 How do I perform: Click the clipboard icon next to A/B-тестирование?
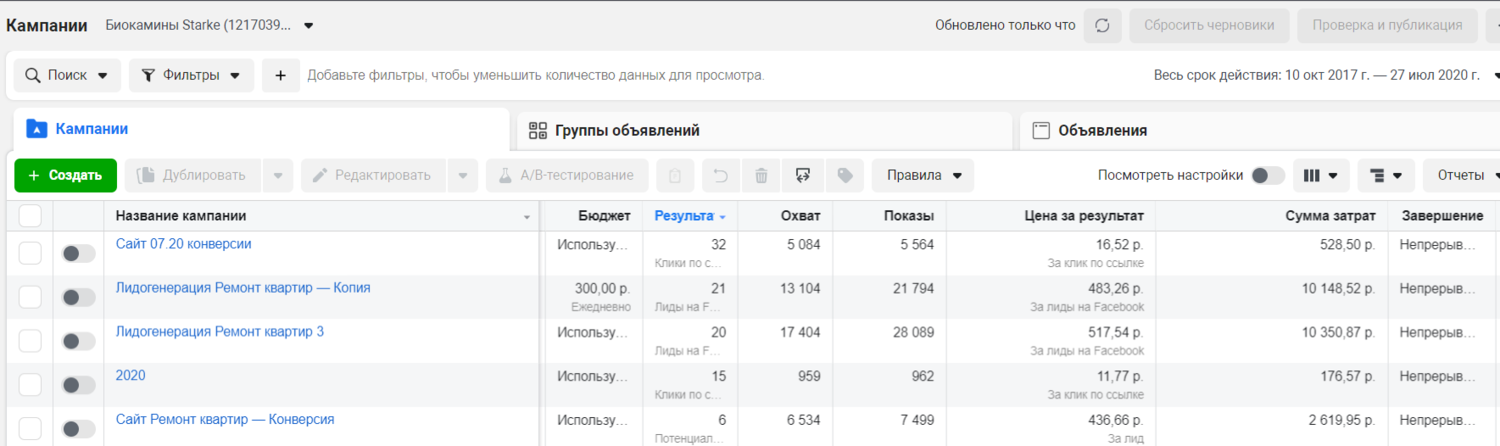pyautogui.click(x=675, y=176)
